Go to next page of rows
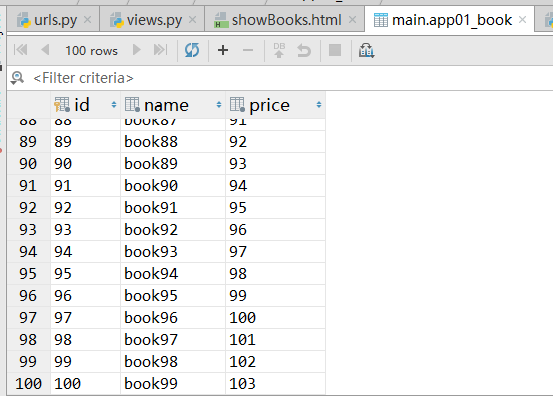The width and height of the screenshot is (553, 396). 136,50
